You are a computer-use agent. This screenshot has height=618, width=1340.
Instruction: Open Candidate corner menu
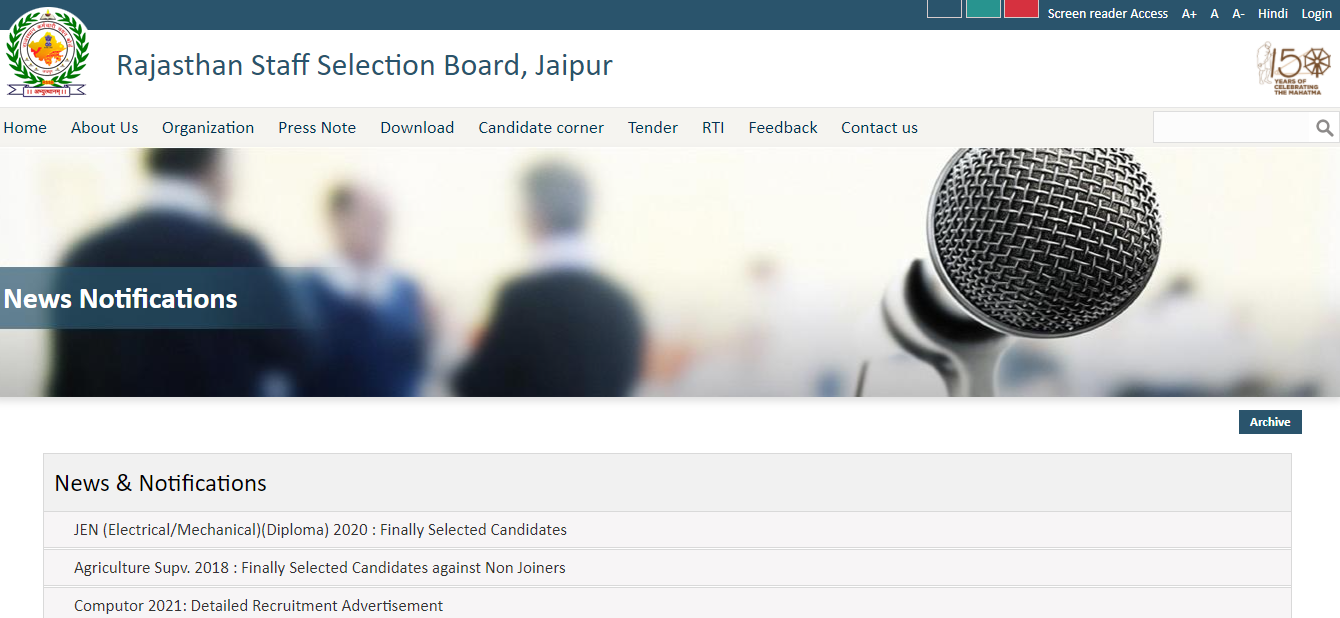541,127
